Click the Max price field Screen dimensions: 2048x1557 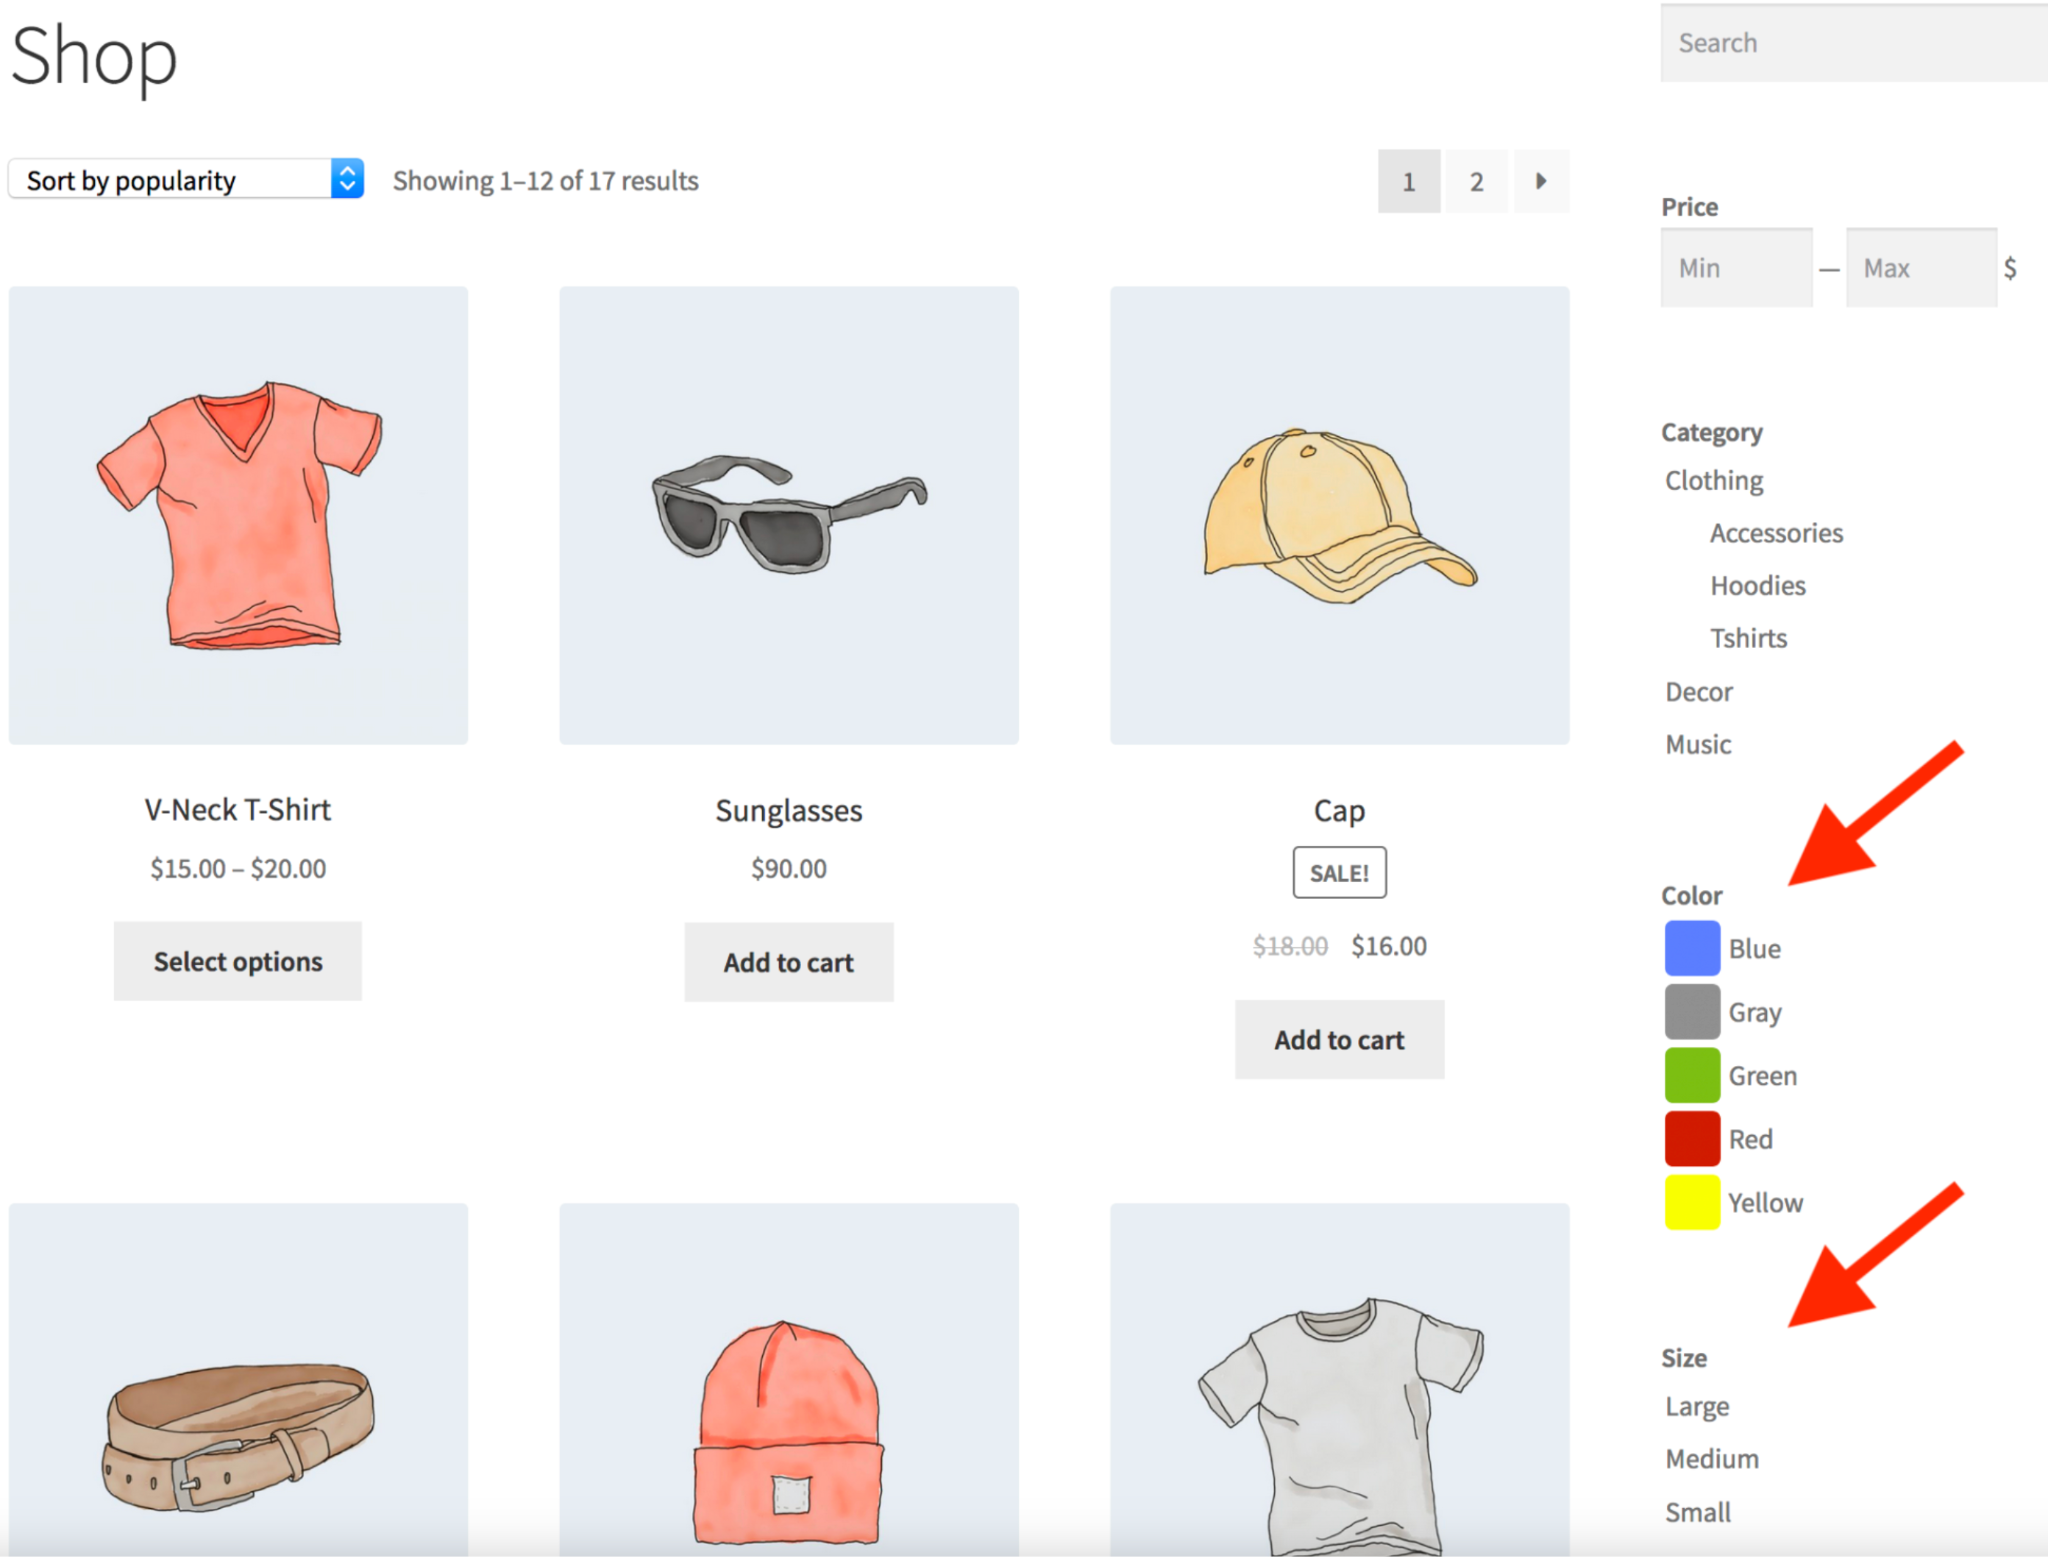pos(1920,268)
